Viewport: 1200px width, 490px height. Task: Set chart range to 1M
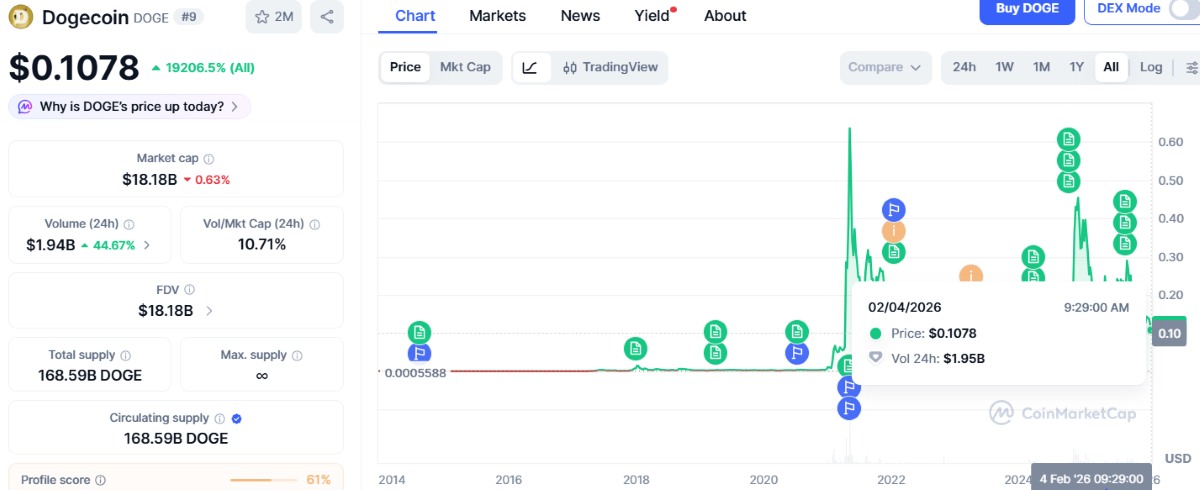tap(1041, 67)
